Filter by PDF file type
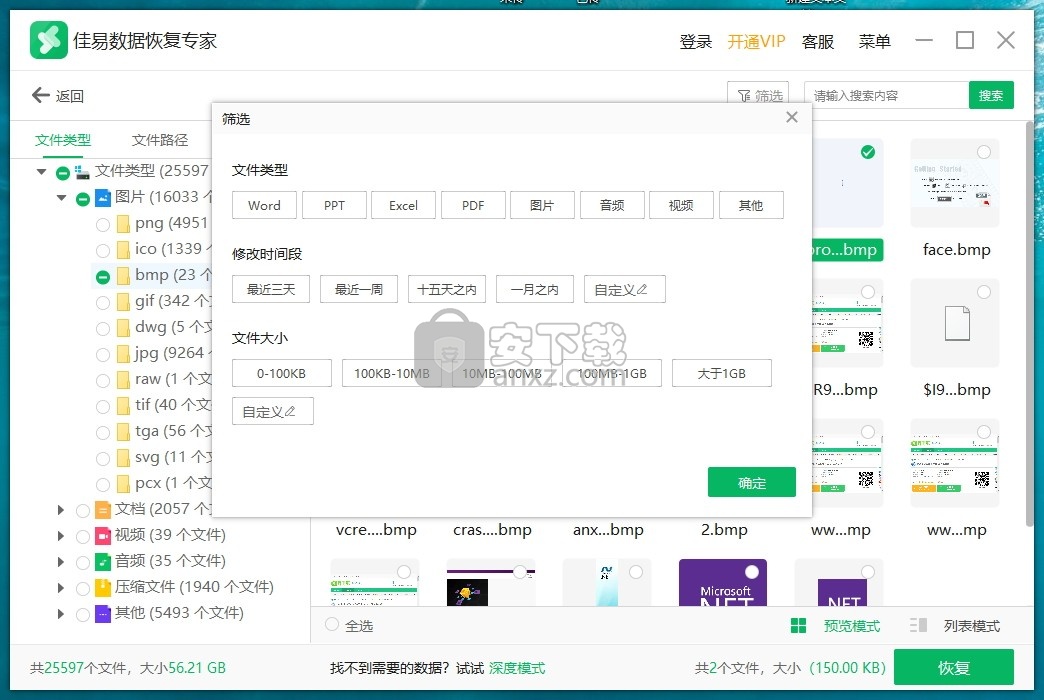Screen dimensions: 1044x700 pyautogui.click(x=473, y=205)
